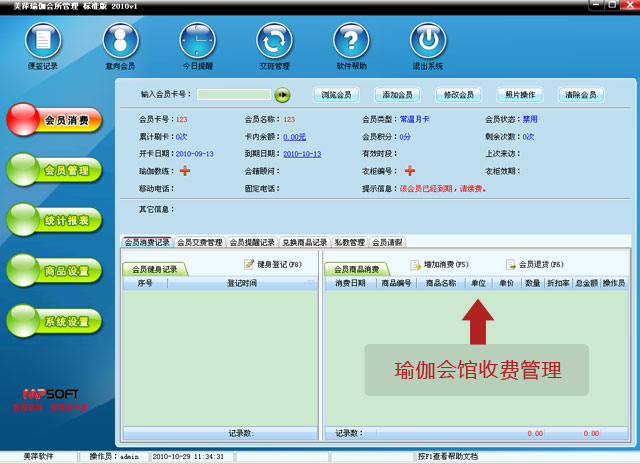Click 增加消费 (F5) toolbar button

(439, 265)
